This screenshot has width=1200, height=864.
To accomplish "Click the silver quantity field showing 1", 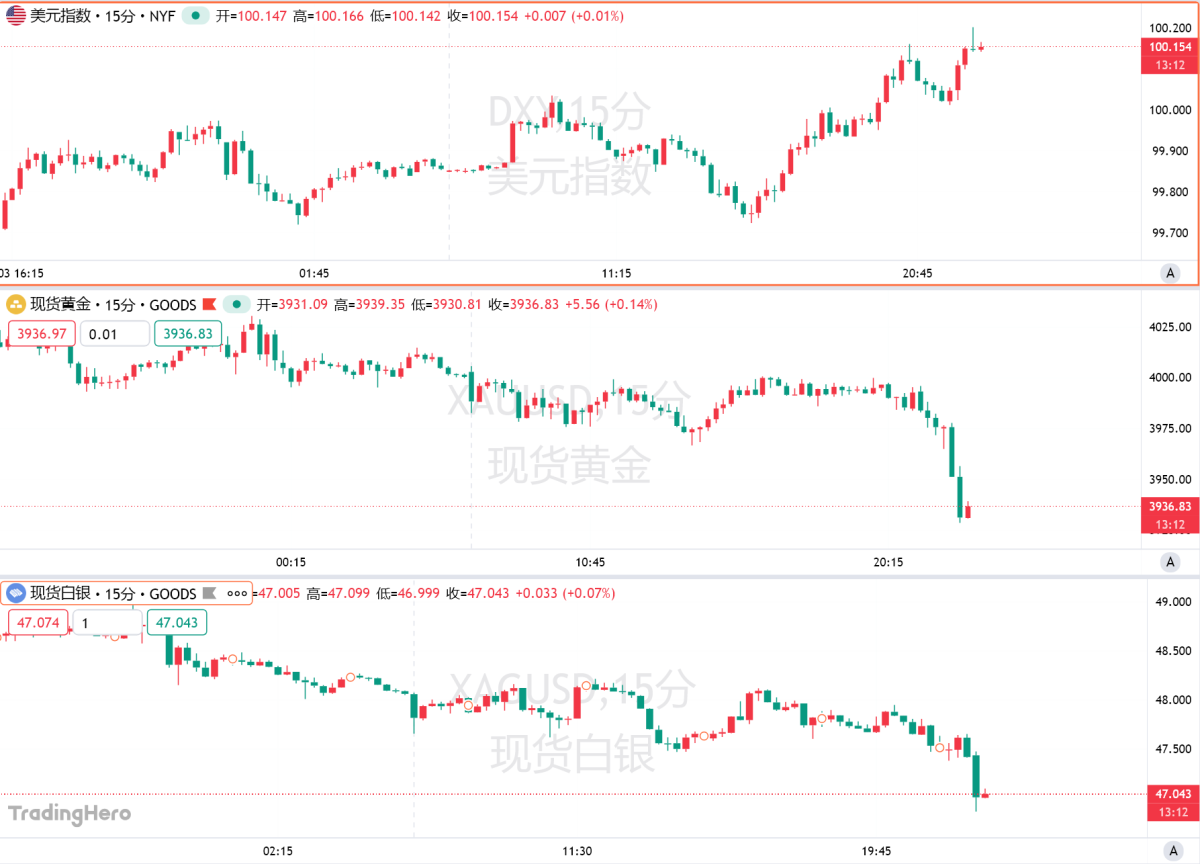I will click(107, 622).
